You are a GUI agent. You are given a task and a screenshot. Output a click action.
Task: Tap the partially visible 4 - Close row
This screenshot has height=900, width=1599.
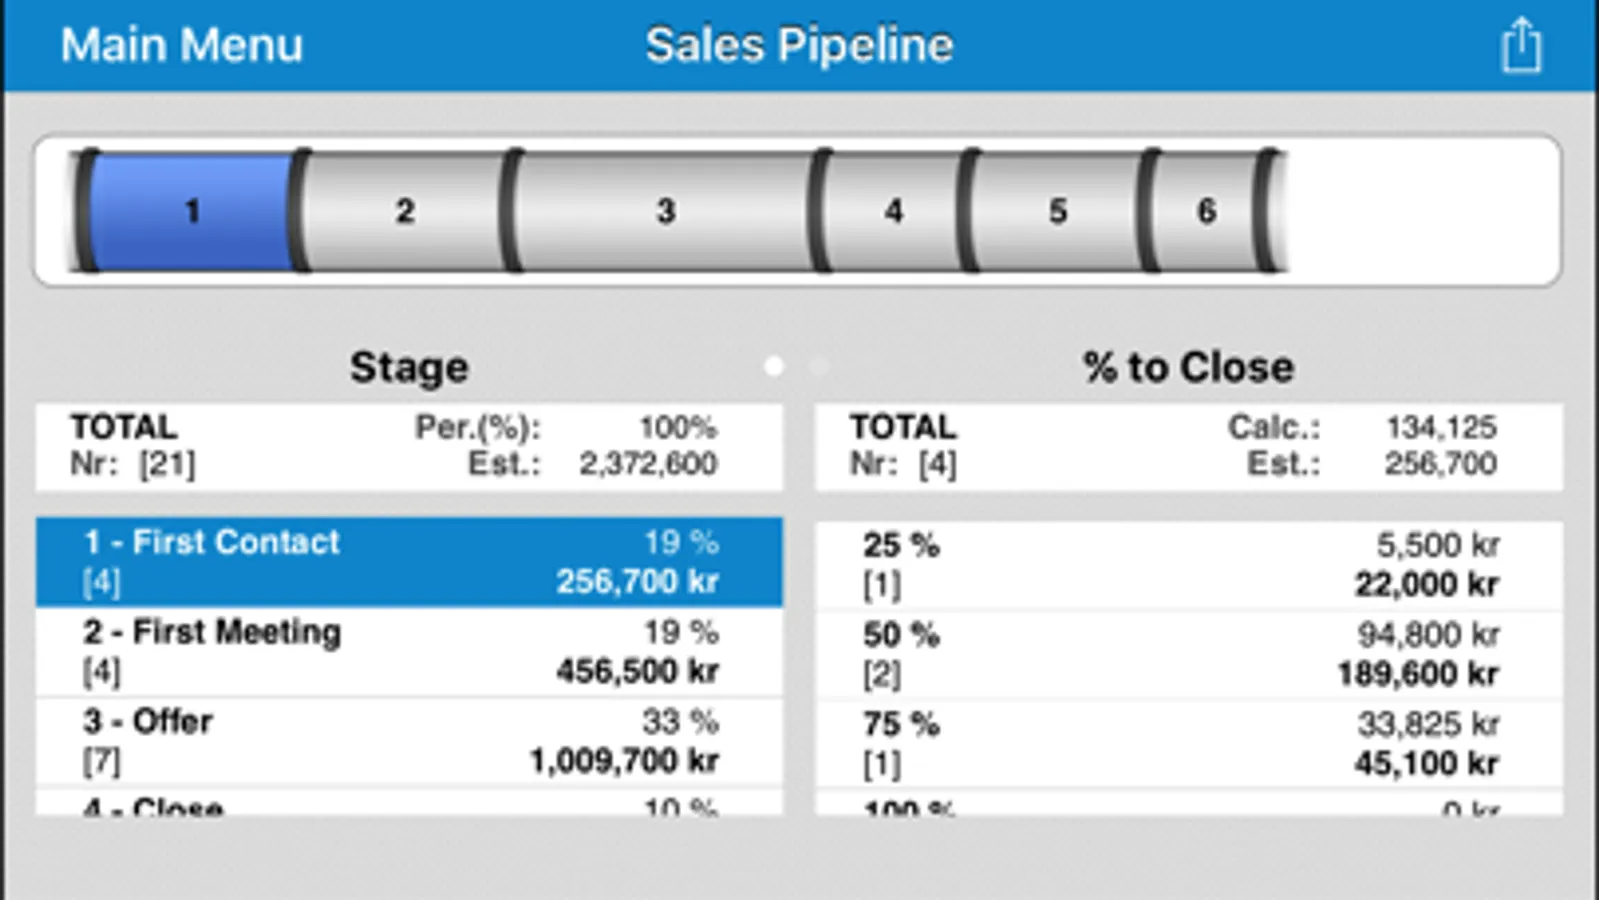pos(409,804)
